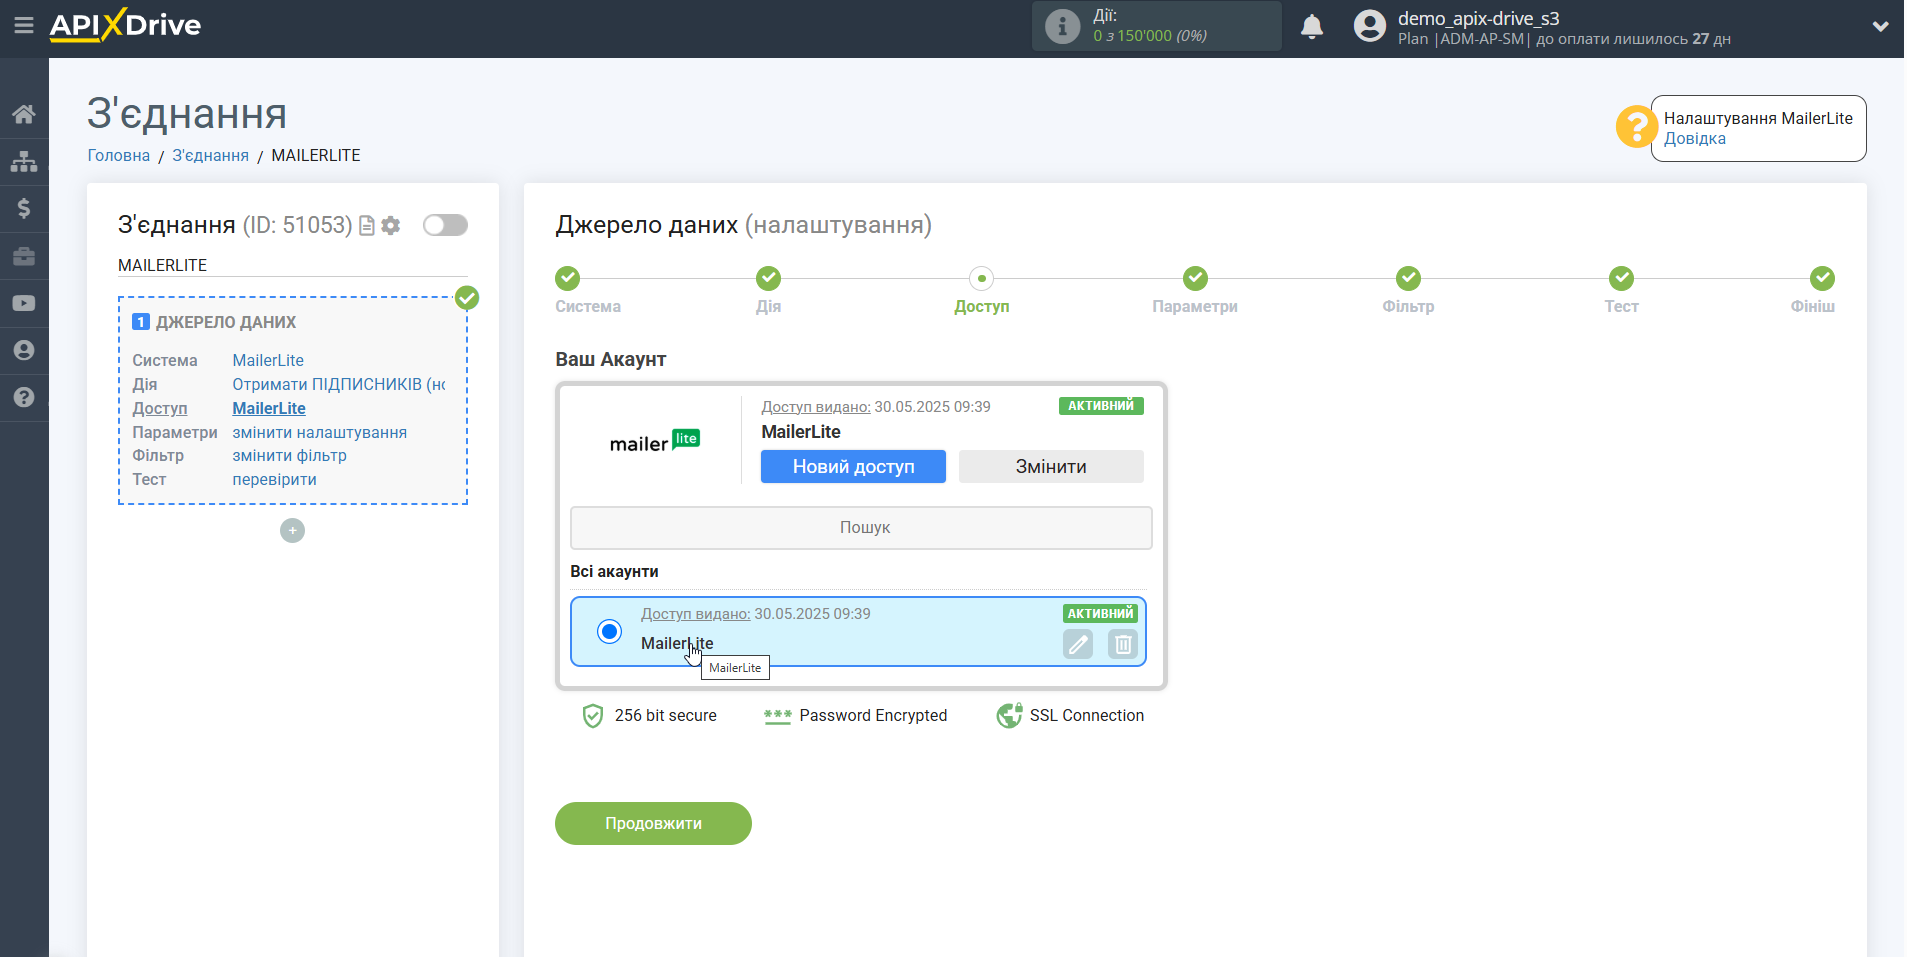Viewport: 1907px width, 957px height.
Task: Open the help question sidebar icon
Action: (24, 397)
